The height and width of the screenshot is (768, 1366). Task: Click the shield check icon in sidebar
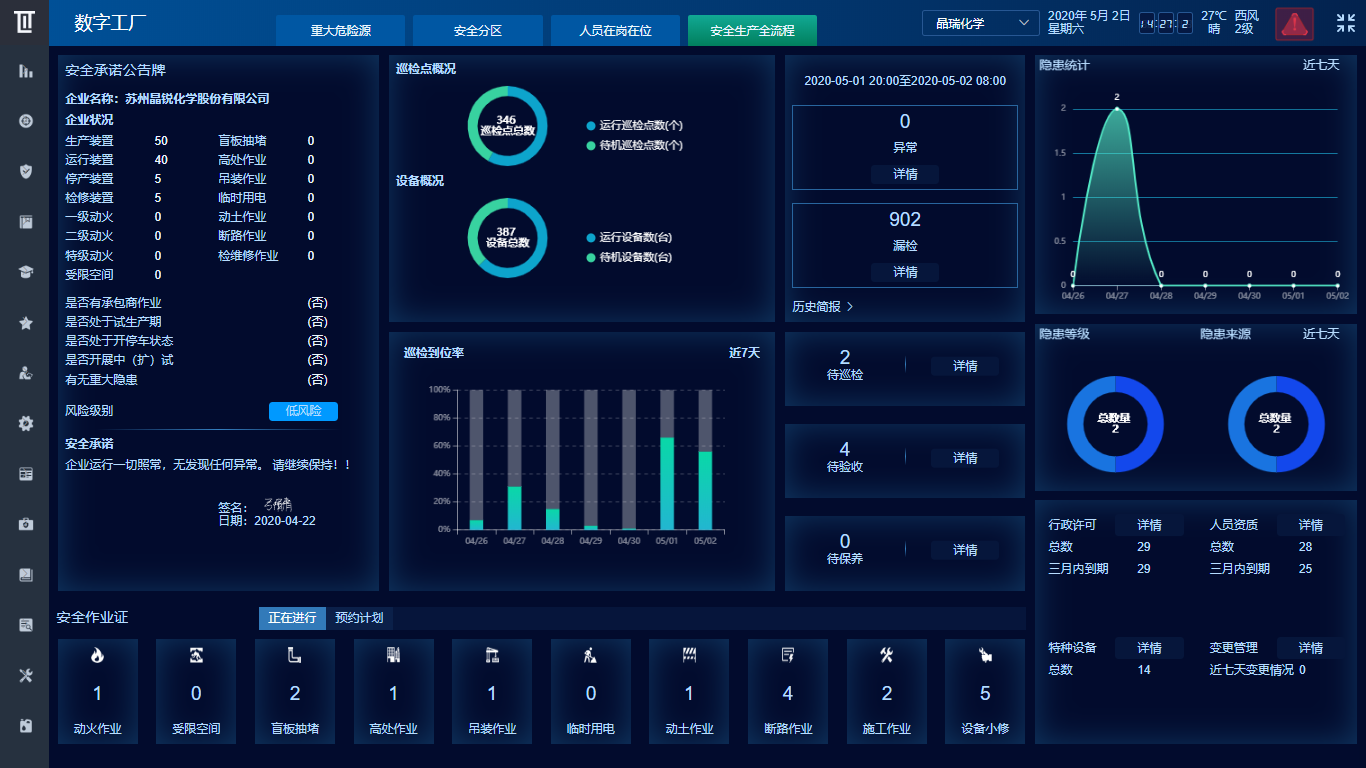26,171
